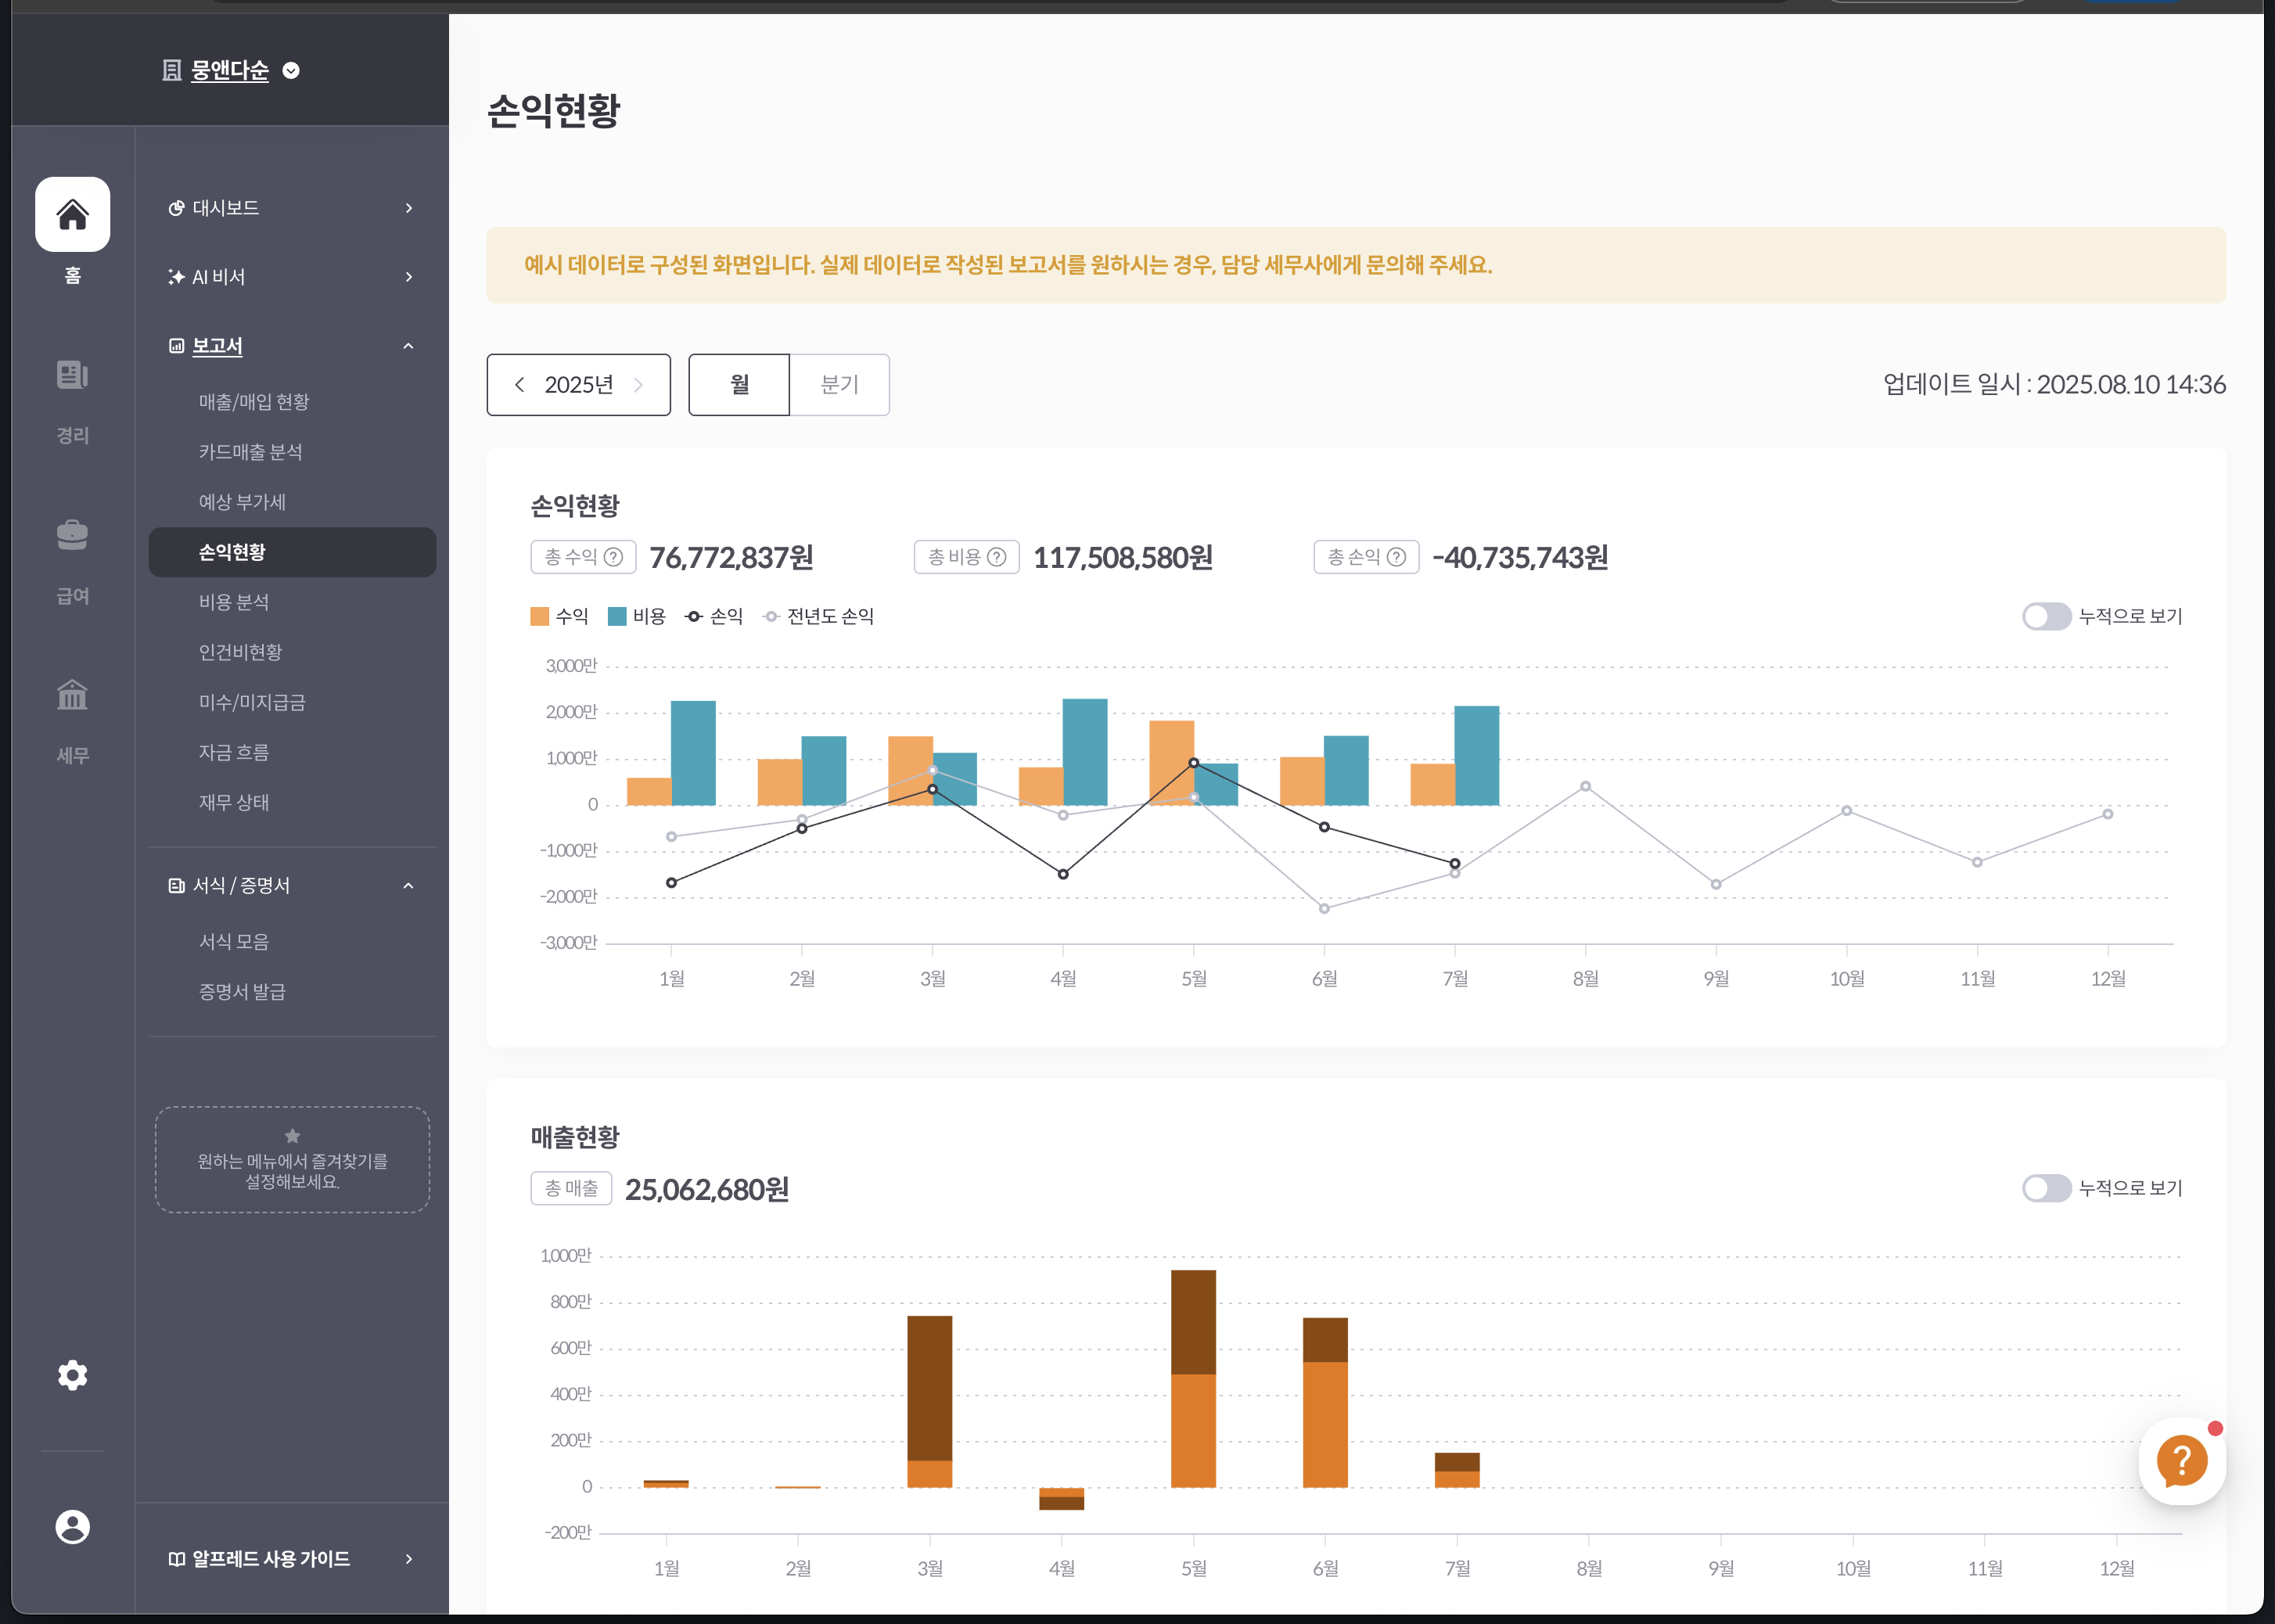Click the 대시보드 pie chart icon
This screenshot has height=1624, width=2275.
pos(176,208)
